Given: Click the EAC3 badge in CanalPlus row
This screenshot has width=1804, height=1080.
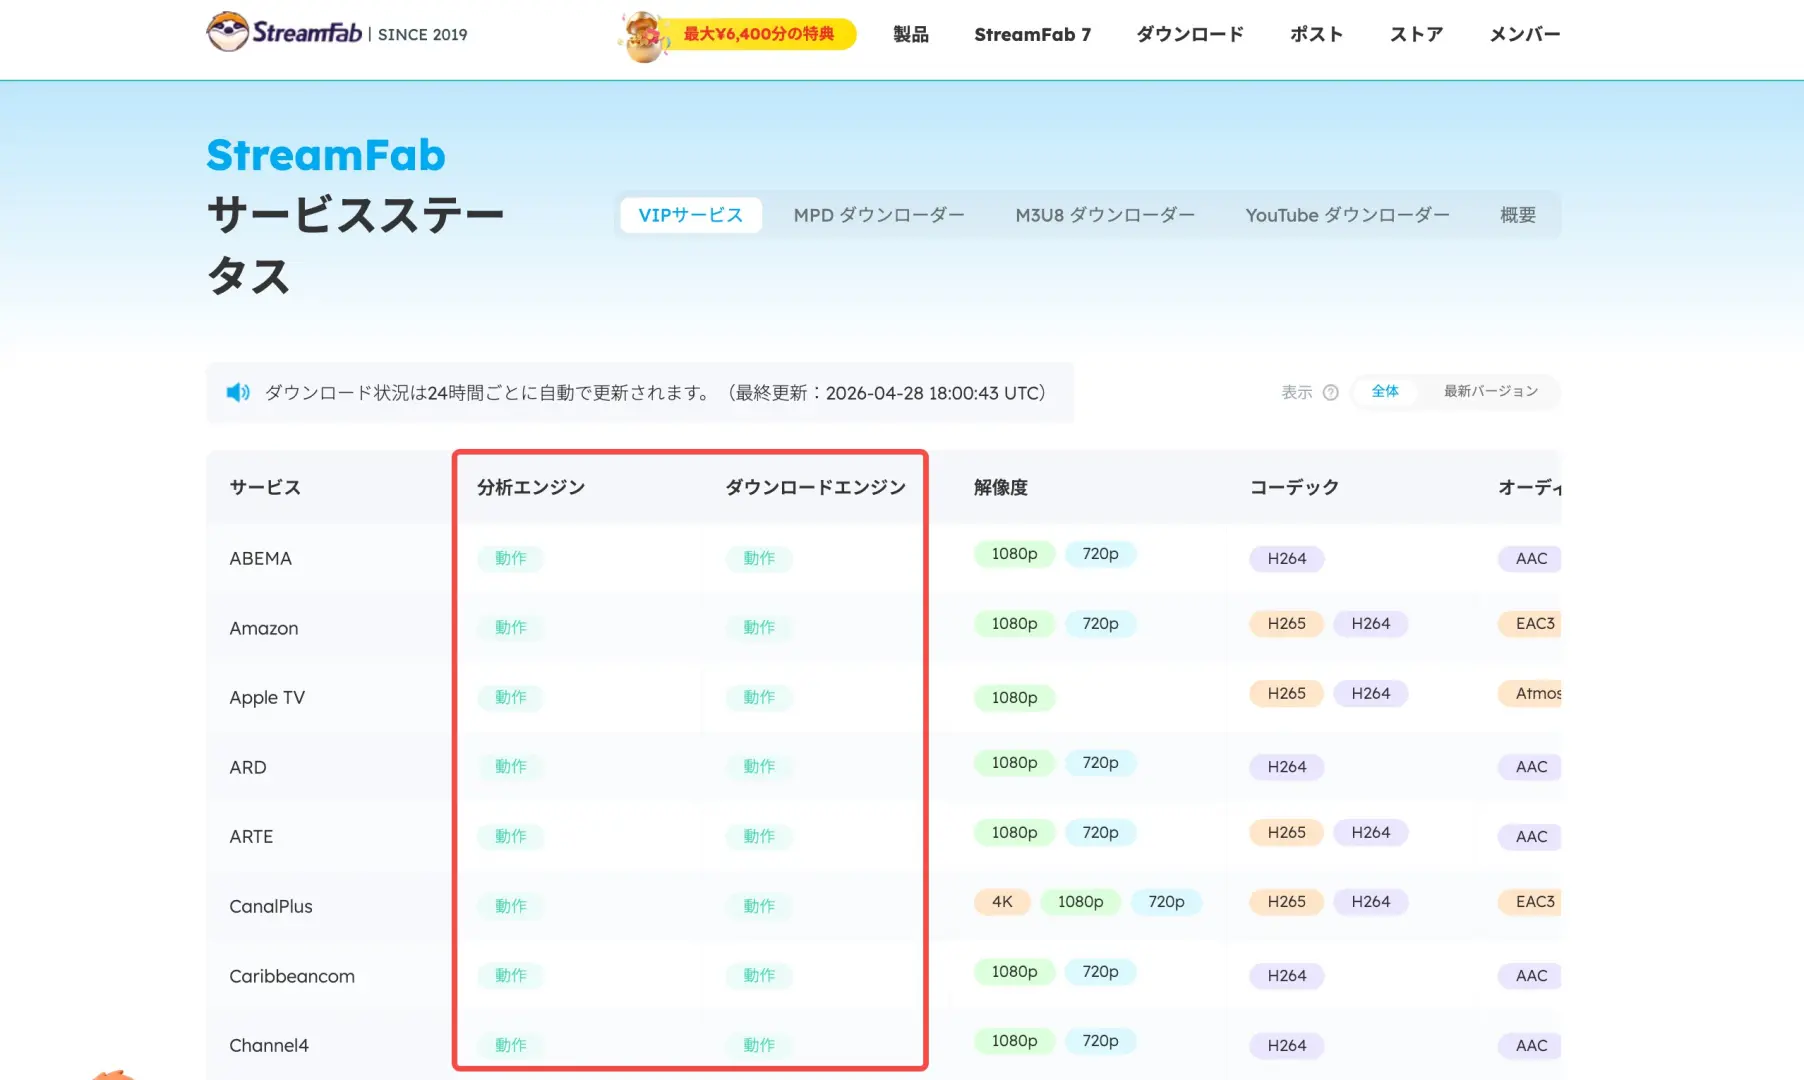Looking at the screenshot, I should [x=1531, y=902].
